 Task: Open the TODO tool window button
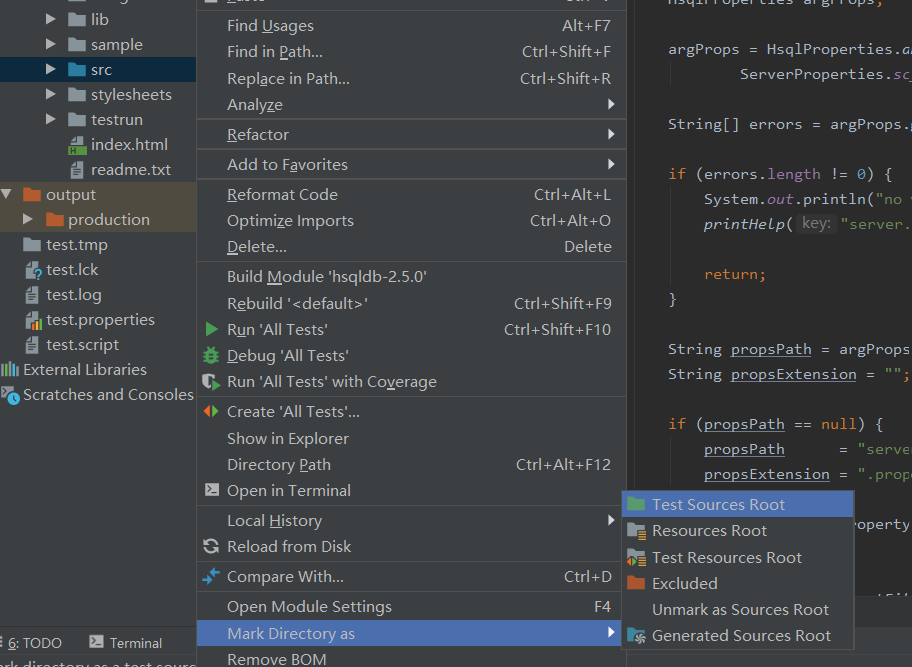(33, 643)
